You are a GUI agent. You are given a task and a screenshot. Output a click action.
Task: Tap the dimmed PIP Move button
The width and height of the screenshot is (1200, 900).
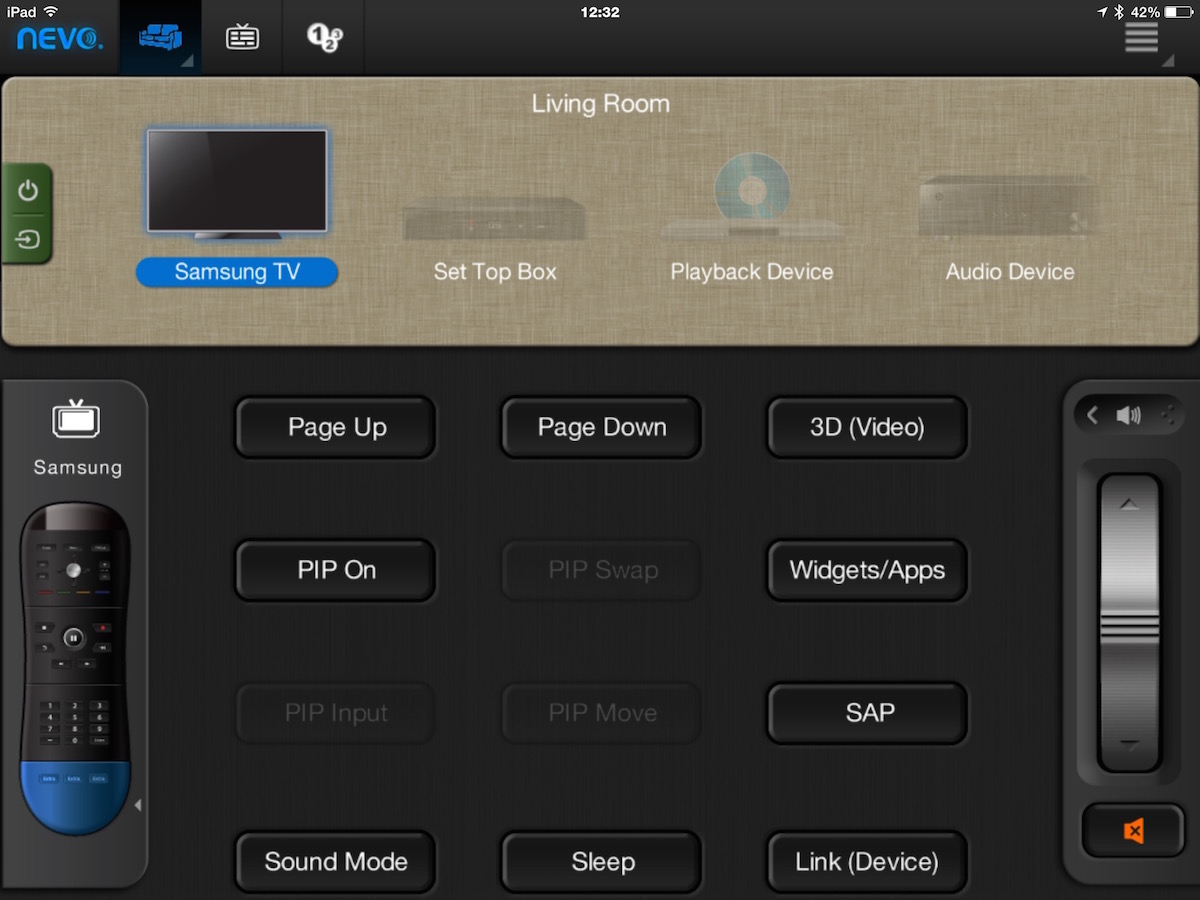601,714
